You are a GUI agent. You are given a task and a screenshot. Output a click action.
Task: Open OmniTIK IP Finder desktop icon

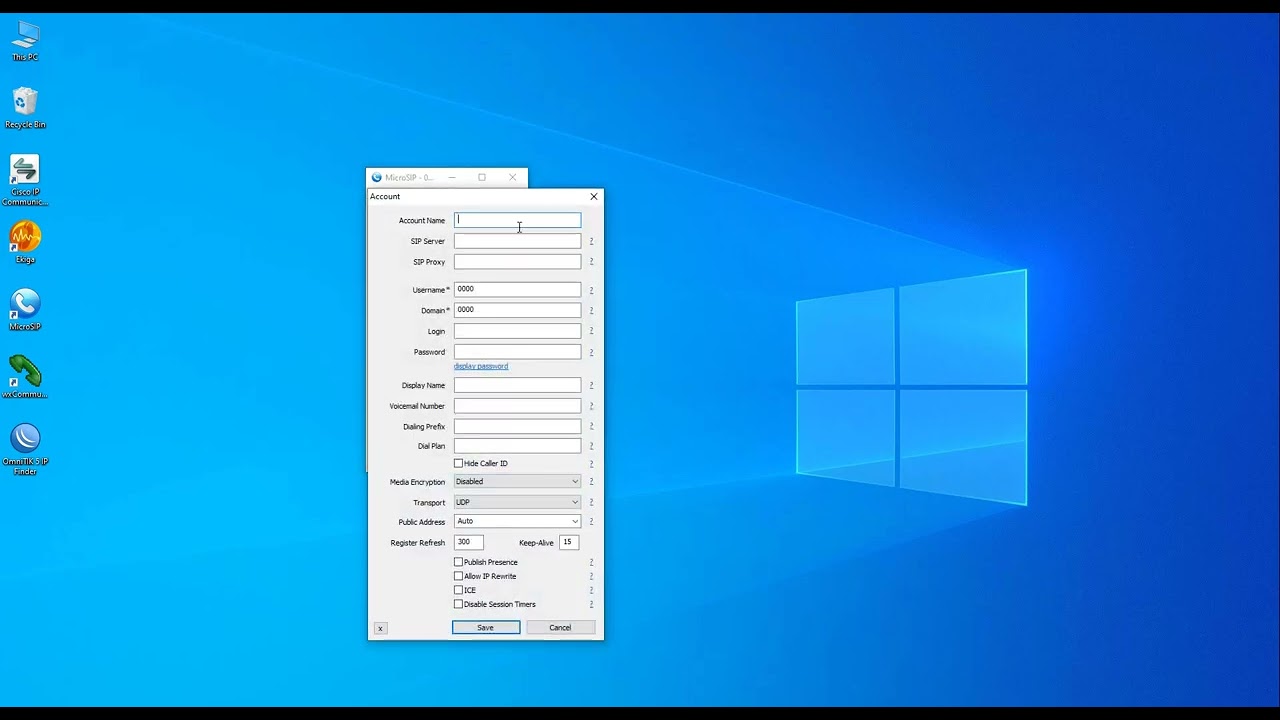25,449
